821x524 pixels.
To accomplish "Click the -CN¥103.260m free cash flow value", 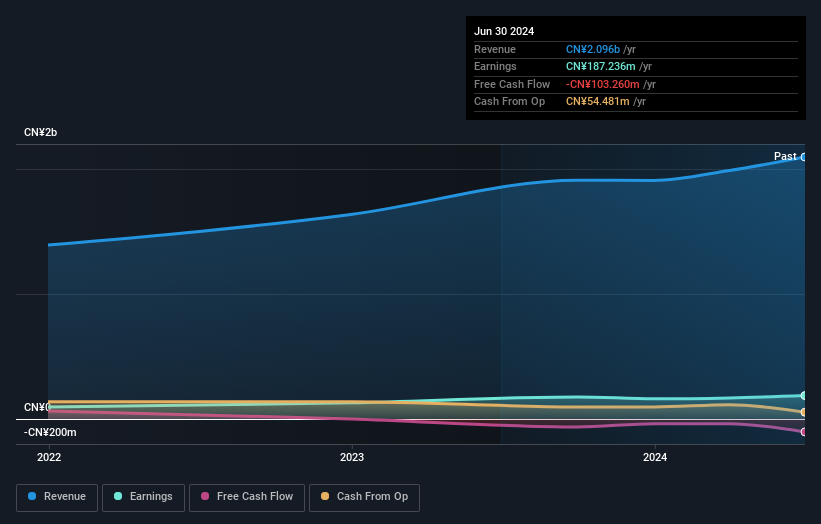I will click(603, 84).
